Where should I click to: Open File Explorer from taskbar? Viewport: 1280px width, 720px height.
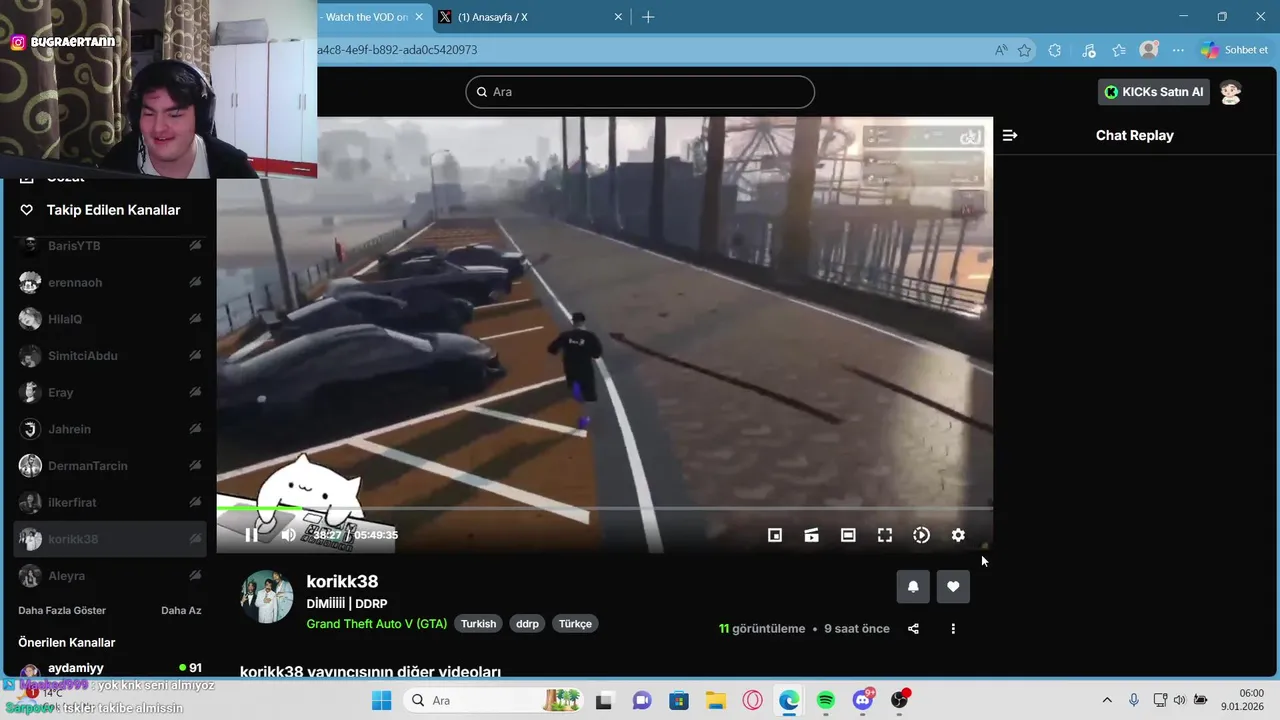(715, 700)
